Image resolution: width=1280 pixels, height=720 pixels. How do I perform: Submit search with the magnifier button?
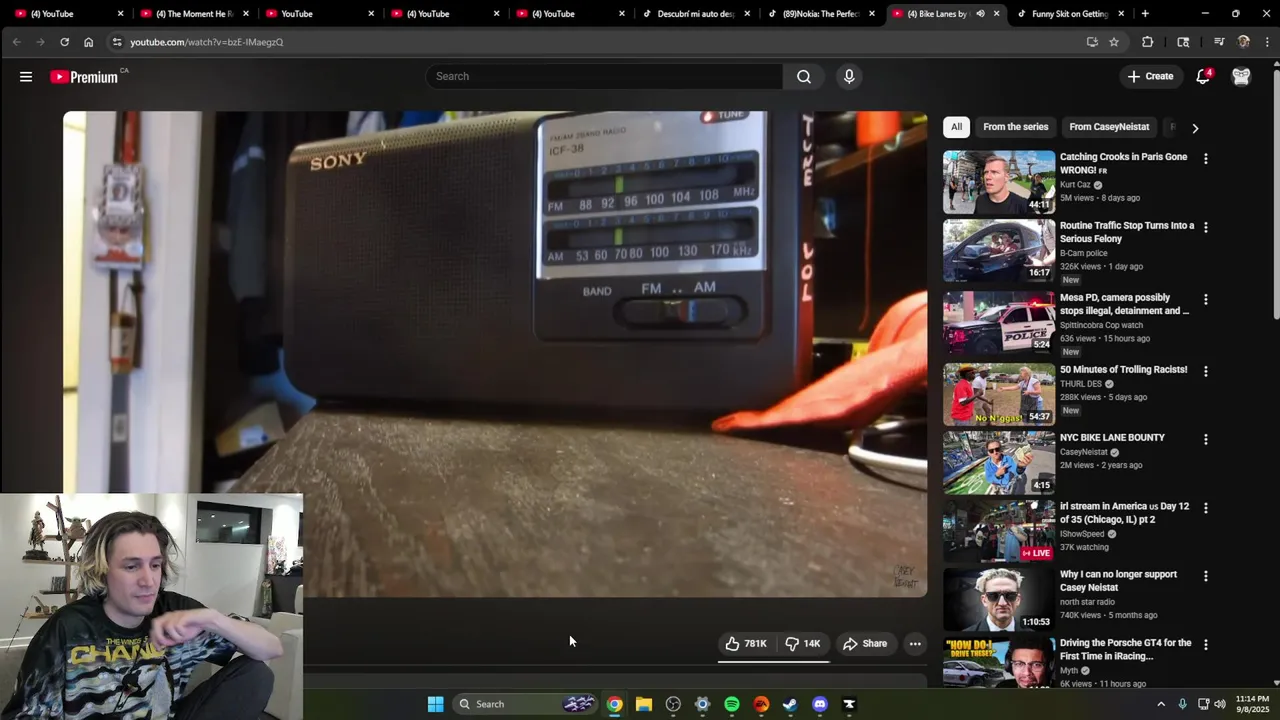[x=804, y=76]
